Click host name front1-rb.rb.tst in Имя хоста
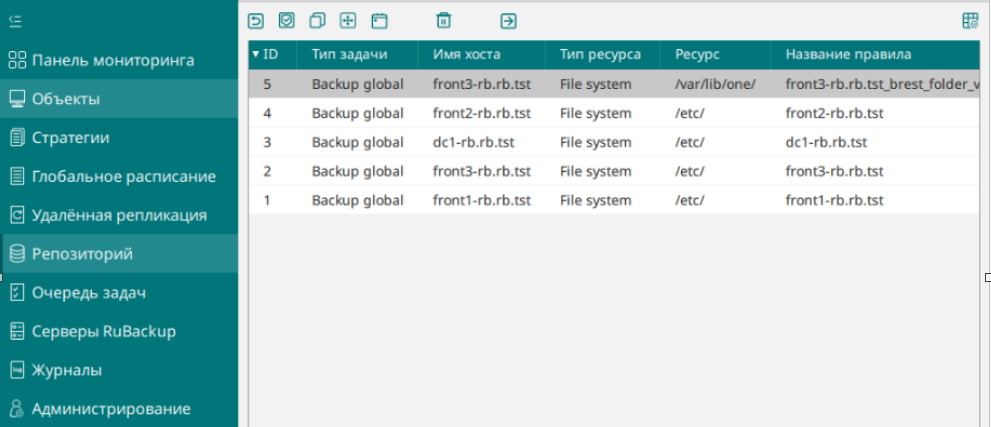The width and height of the screenshot is (991, 427). [482, 201]
